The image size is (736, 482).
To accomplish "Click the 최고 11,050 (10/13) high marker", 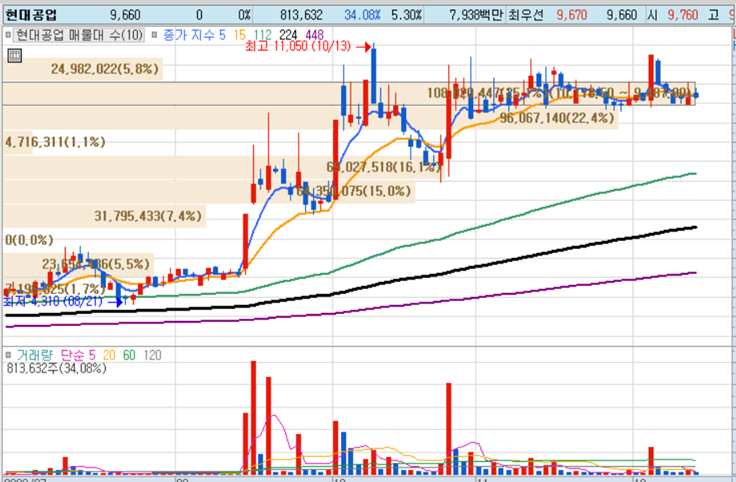I will click(x=298, y=46).
